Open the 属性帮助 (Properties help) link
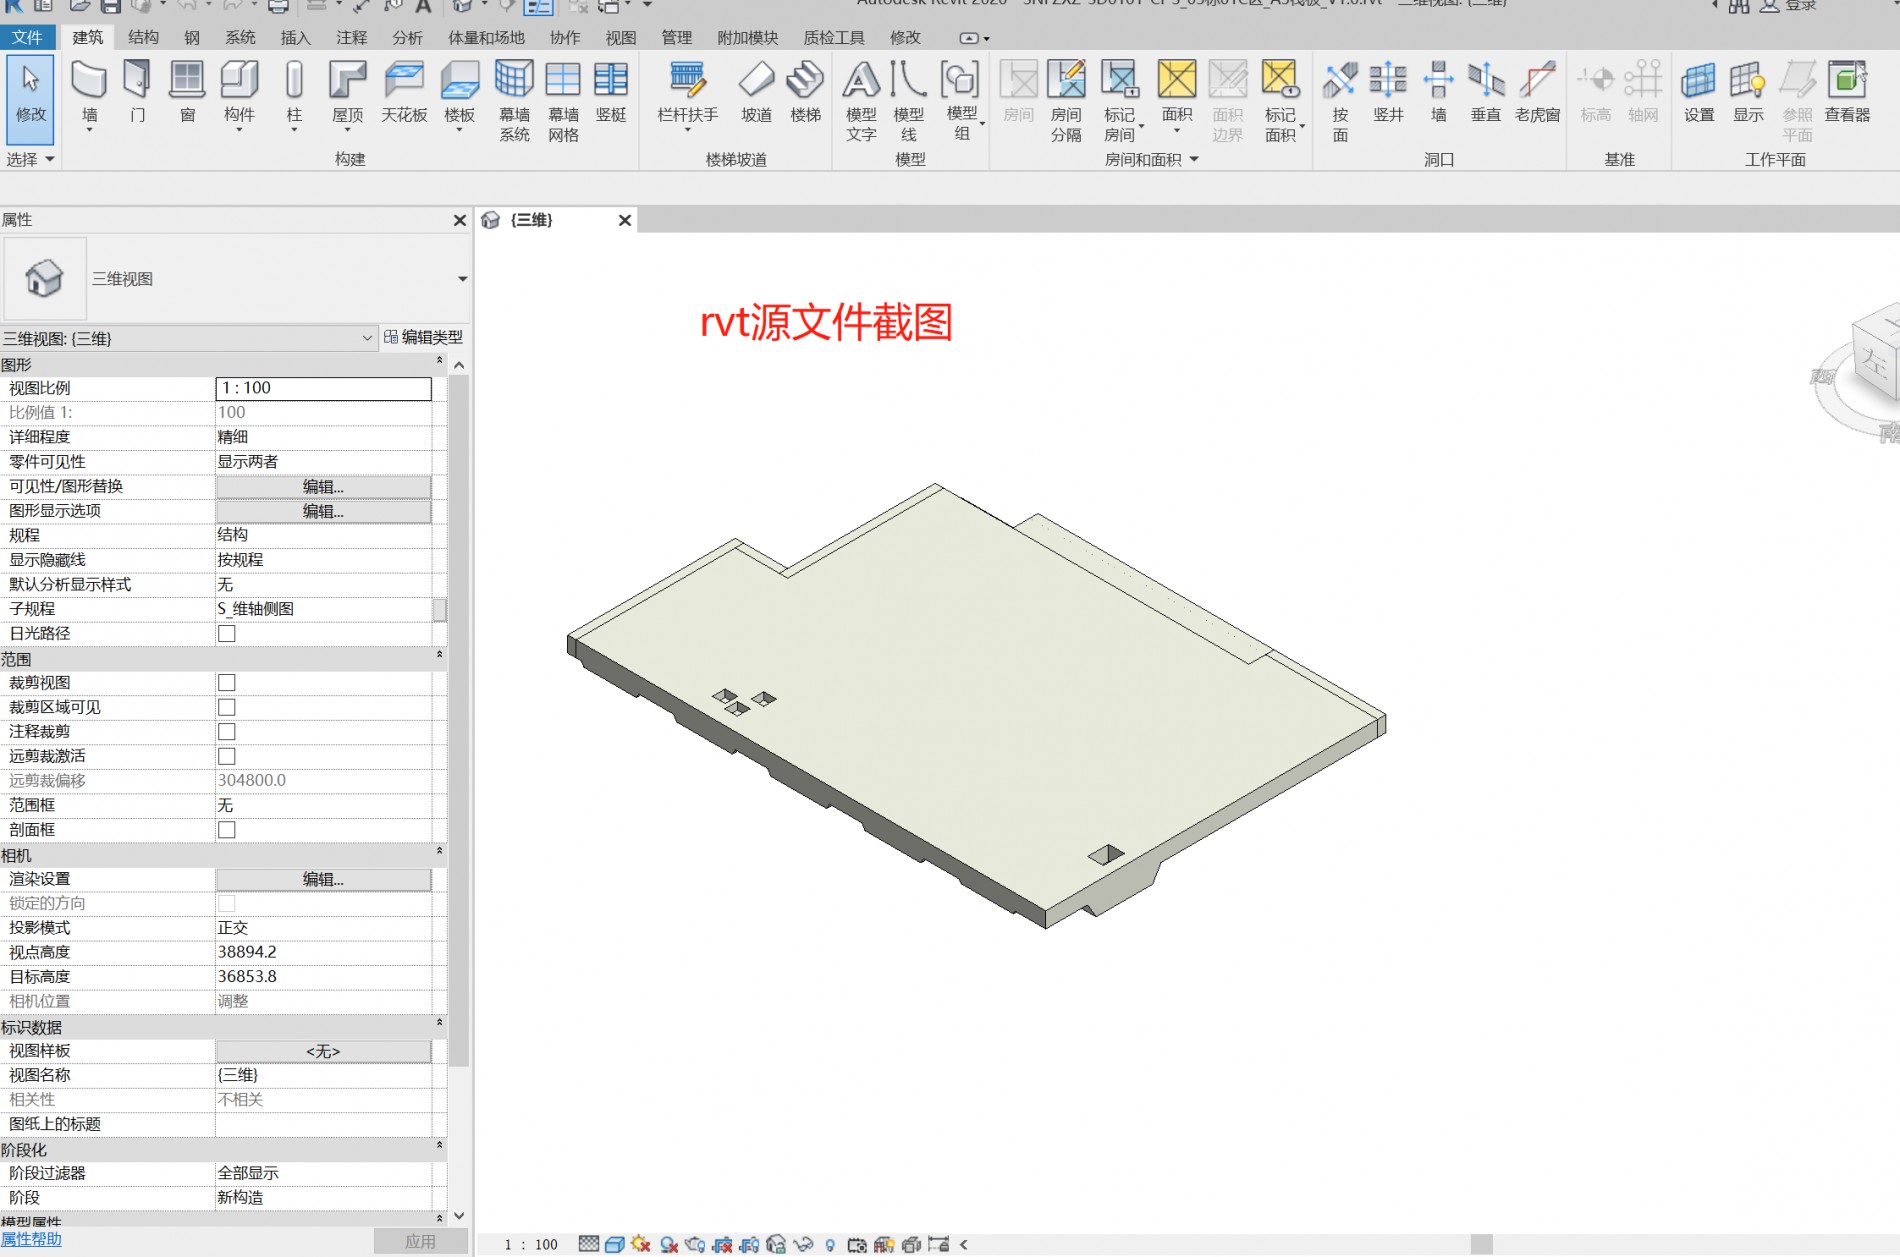1900x1257 pixels. coord(31,1239)
